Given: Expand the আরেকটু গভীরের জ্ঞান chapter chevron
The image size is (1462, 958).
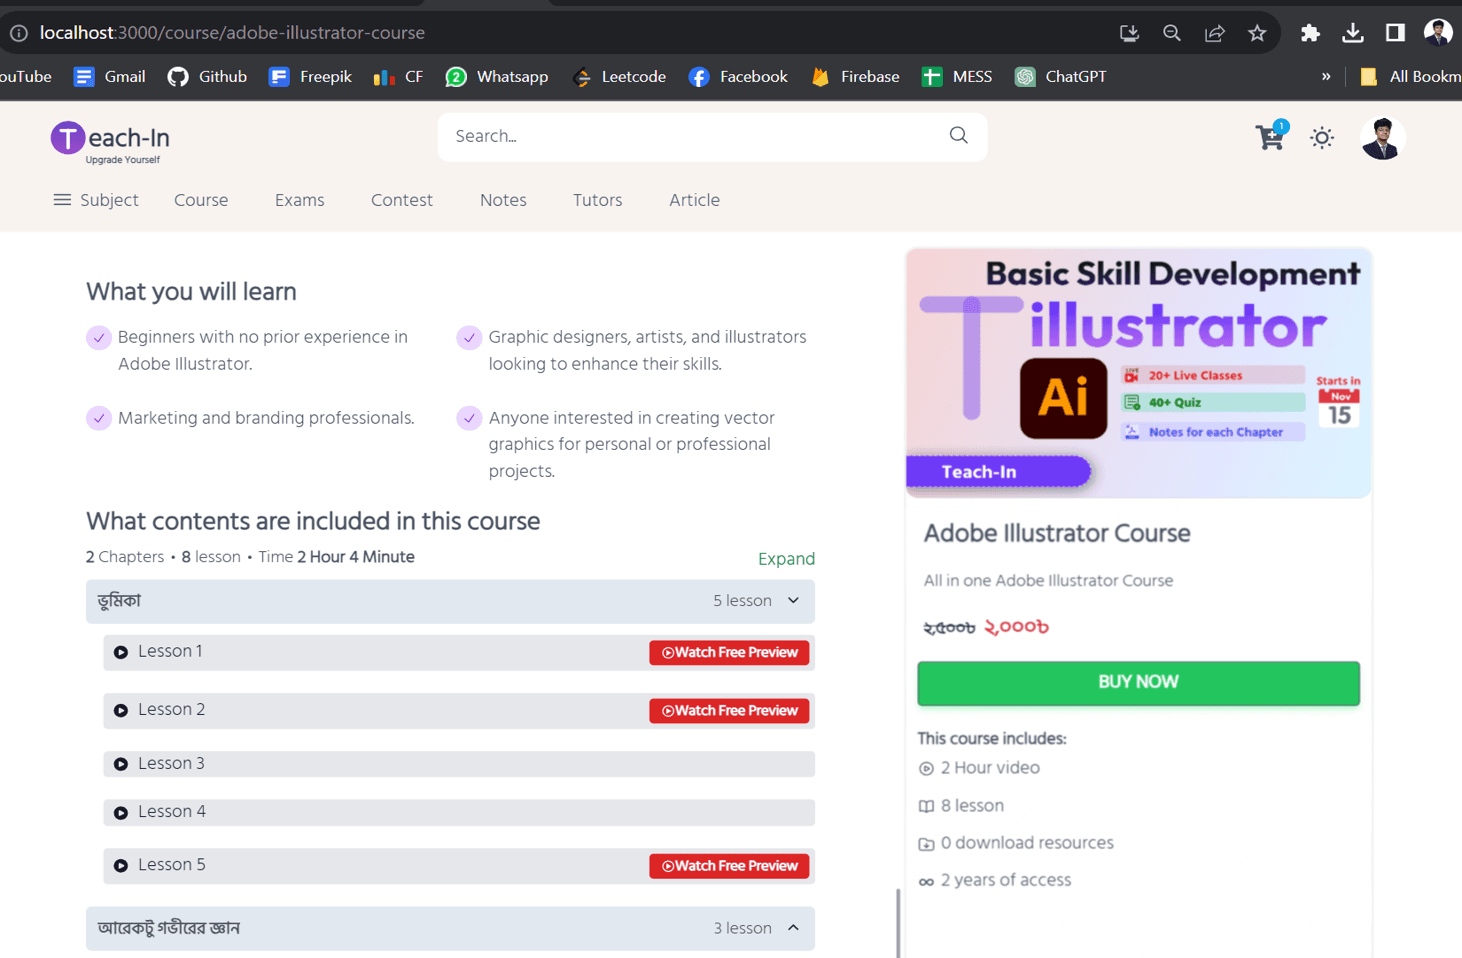Looking at the screenshot, I should pyautogui.click(x=793, y=928).
